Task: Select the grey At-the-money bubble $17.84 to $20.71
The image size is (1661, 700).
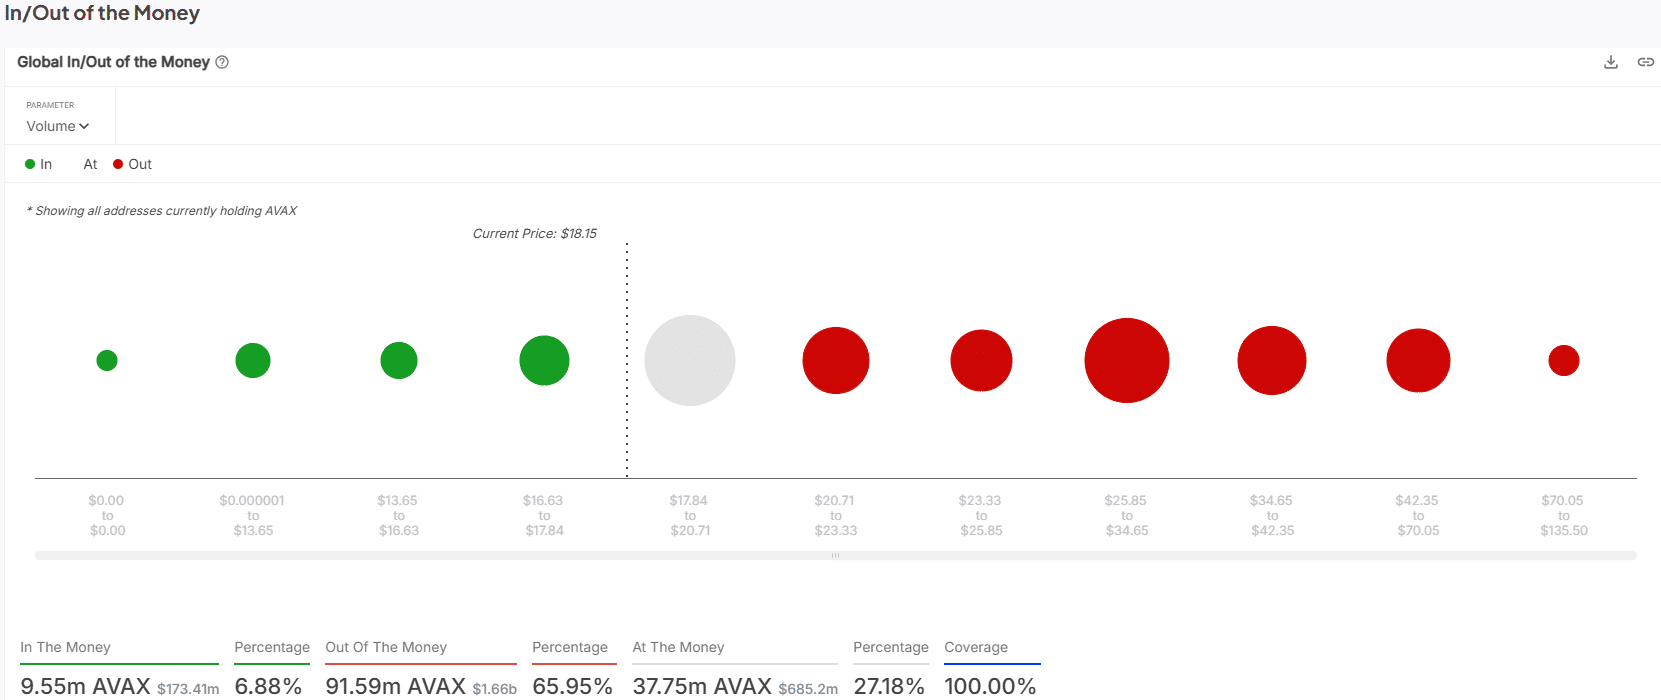Action: click(690, 360)
